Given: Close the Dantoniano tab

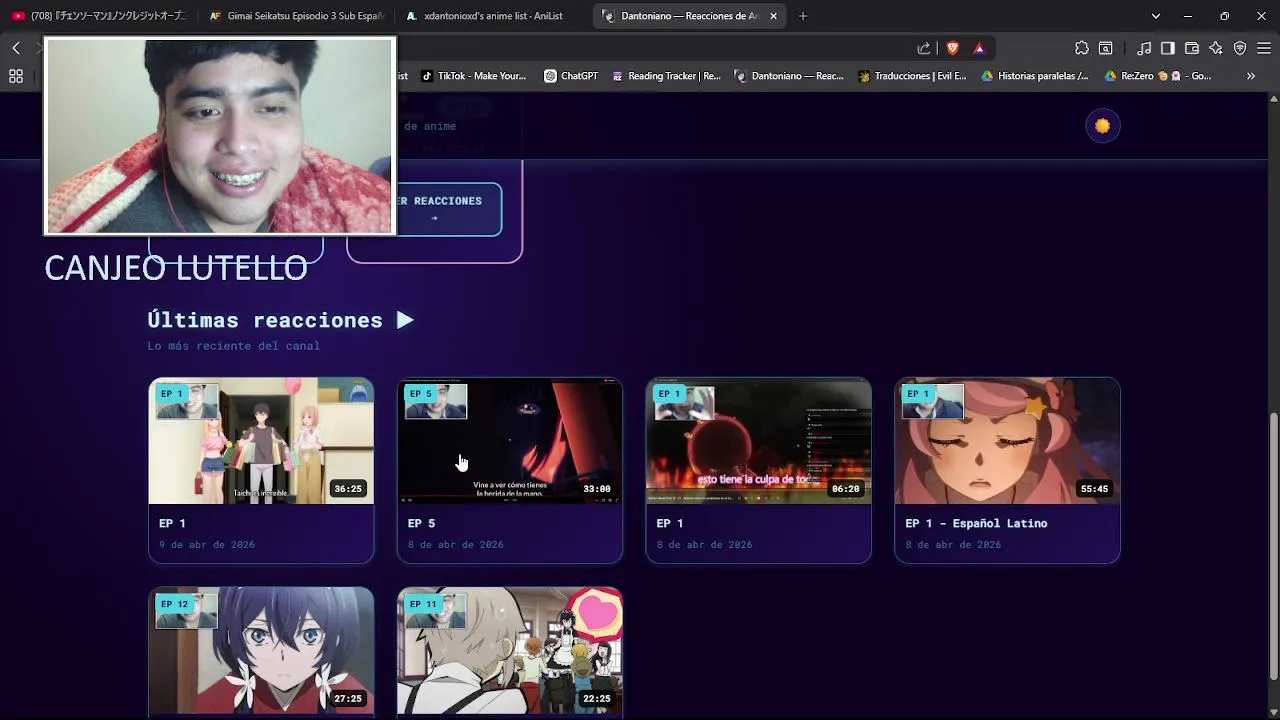Looking at the screenshot, I should point(773,16).
